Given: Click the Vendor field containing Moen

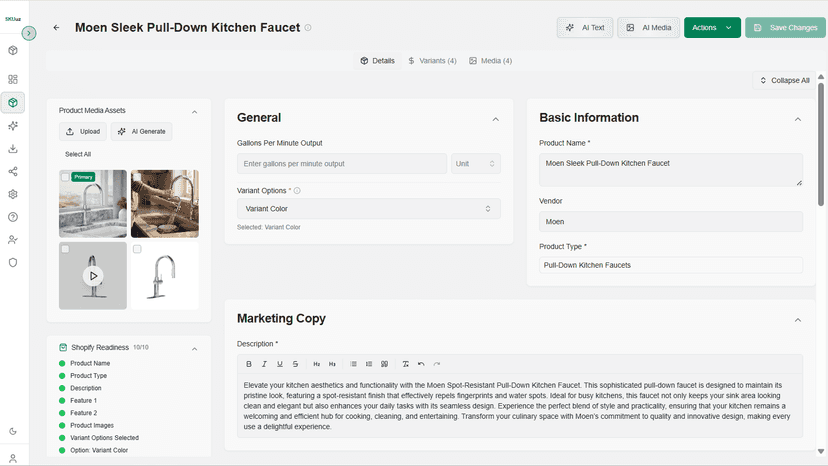Looking at the screenshot, I should click(671, 222).
